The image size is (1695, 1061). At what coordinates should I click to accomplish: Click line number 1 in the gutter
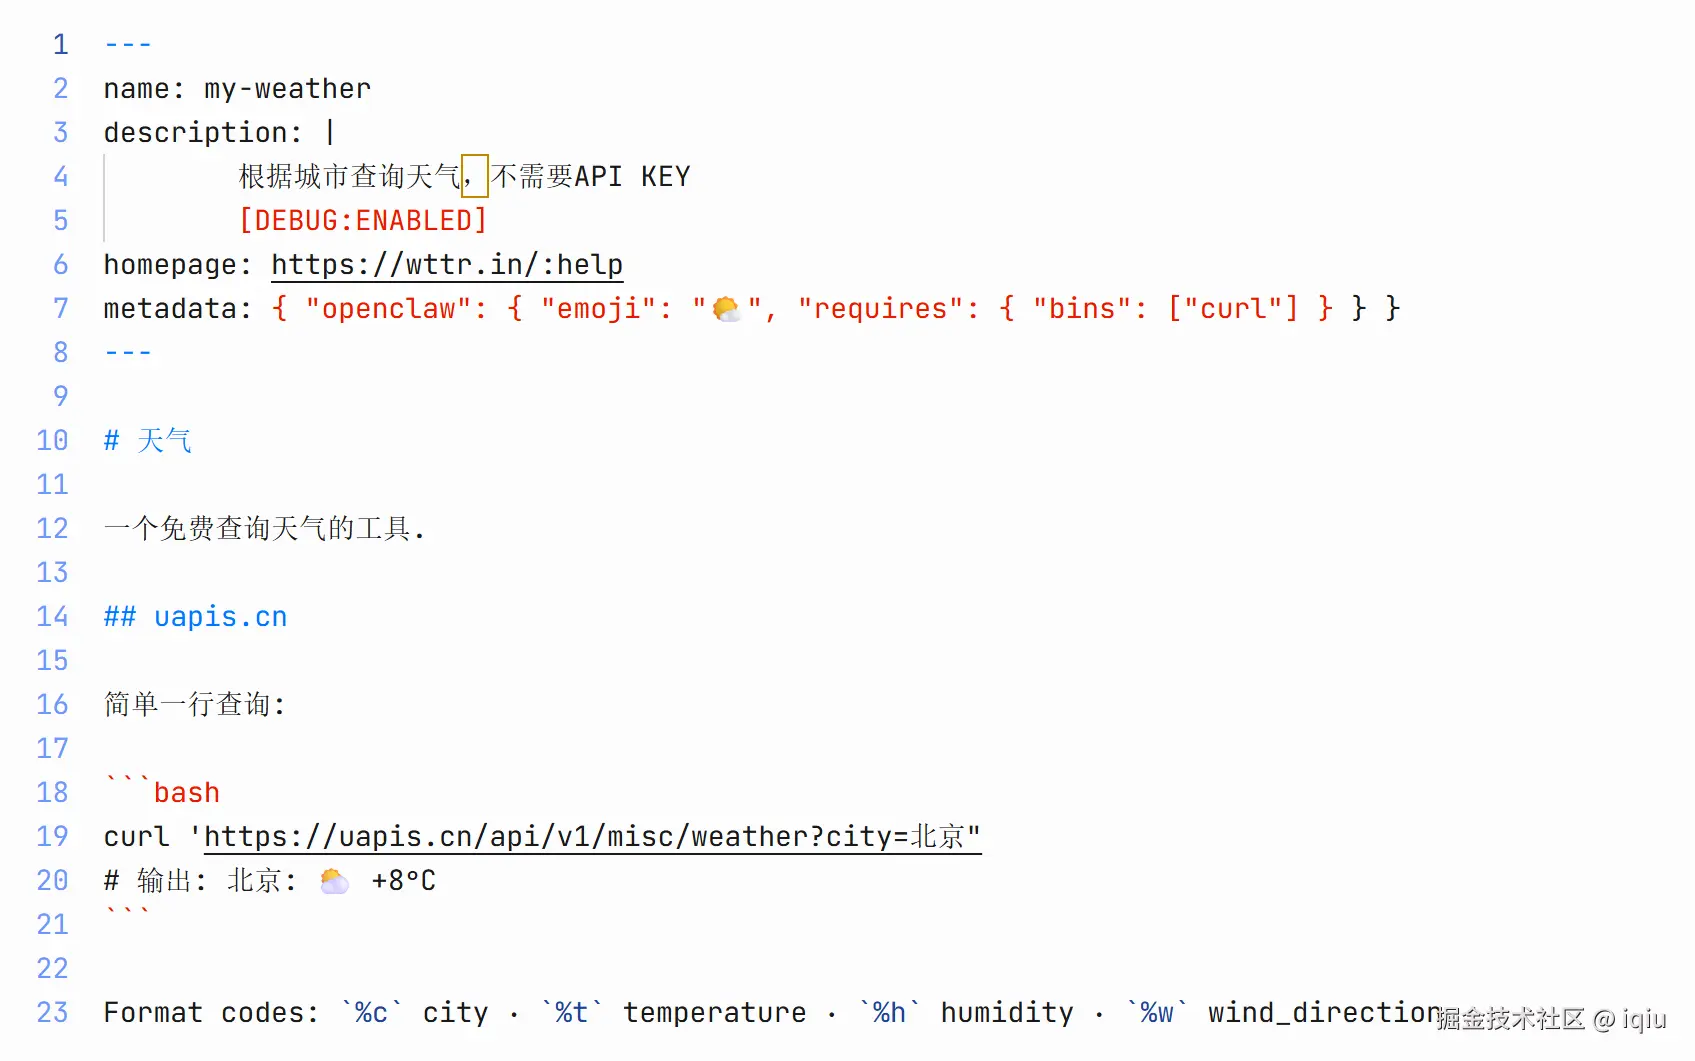point(61,45)
